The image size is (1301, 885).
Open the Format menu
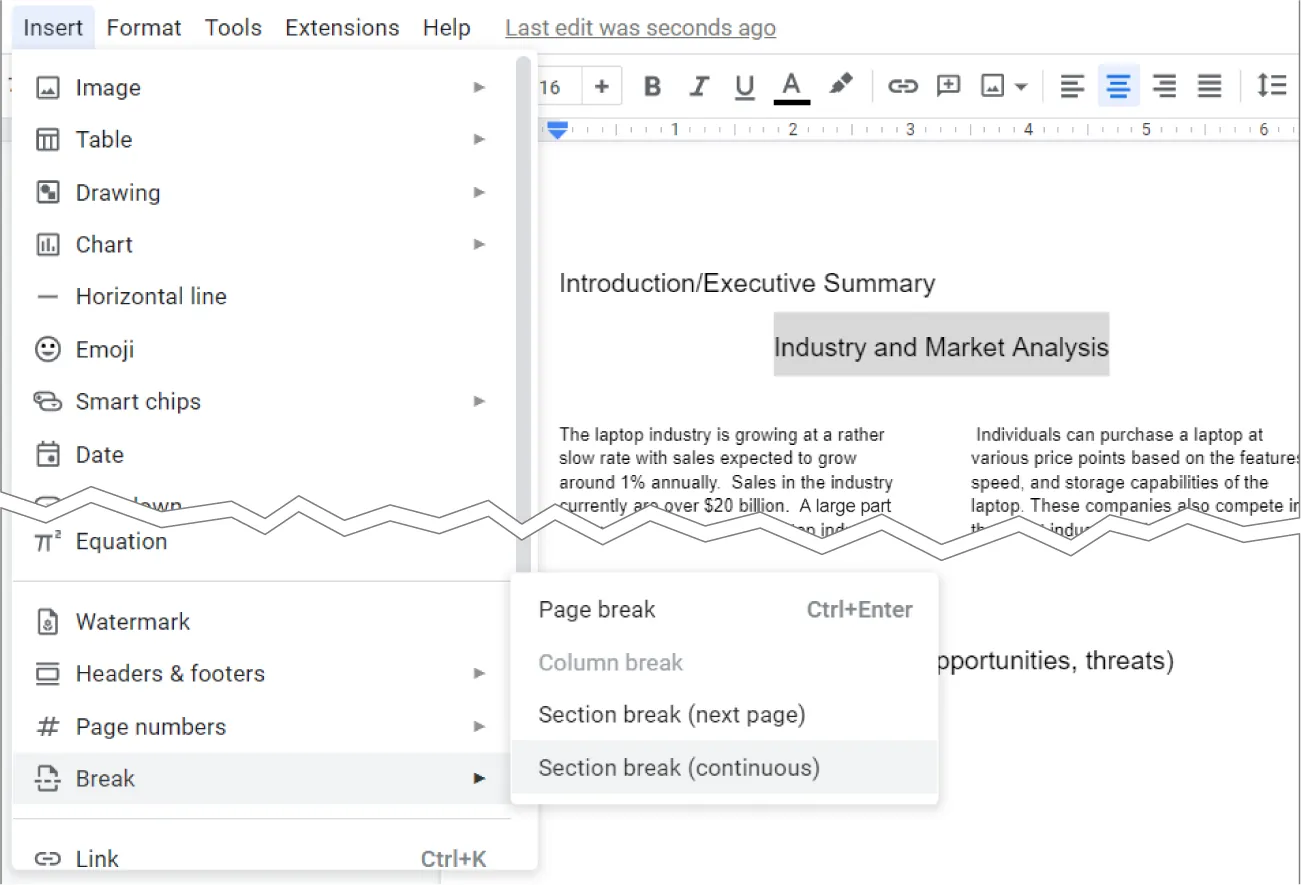(143, 27)
